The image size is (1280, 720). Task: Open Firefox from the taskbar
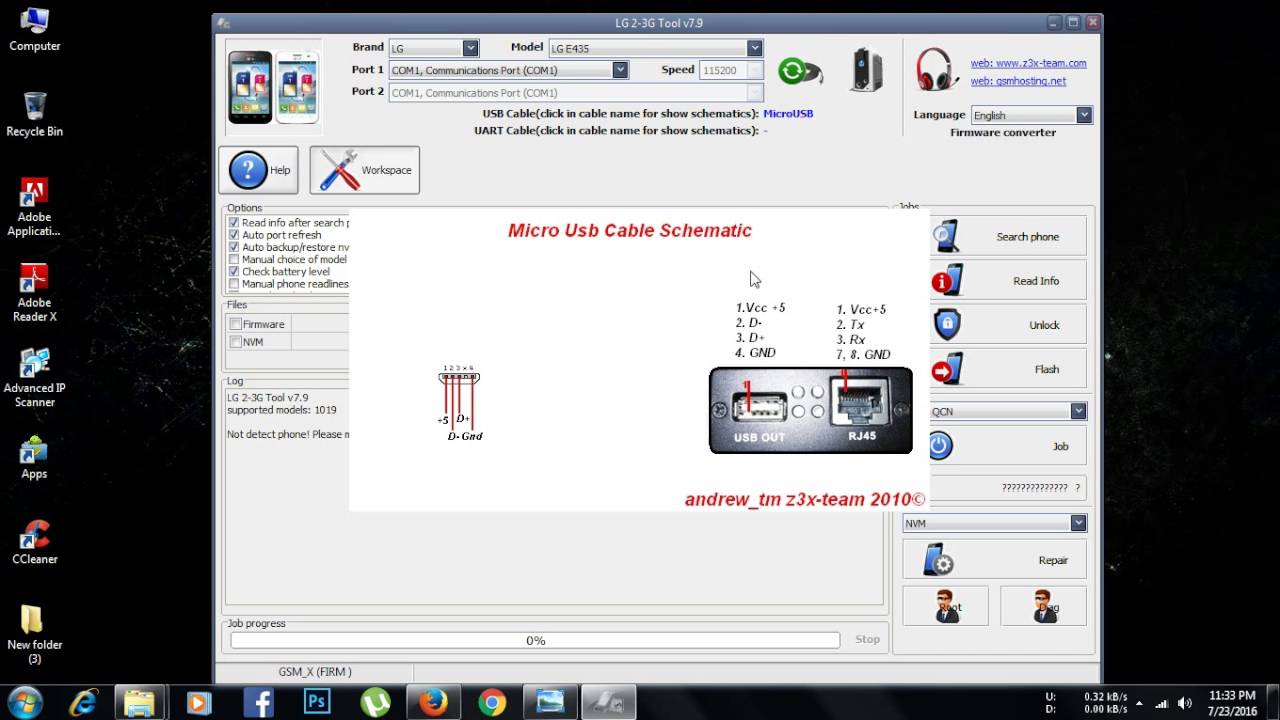tap(433, 702)
